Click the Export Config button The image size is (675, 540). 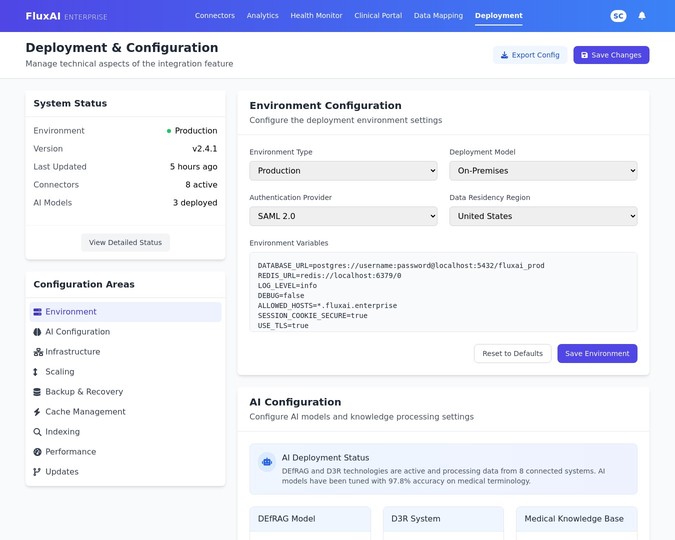530,55
